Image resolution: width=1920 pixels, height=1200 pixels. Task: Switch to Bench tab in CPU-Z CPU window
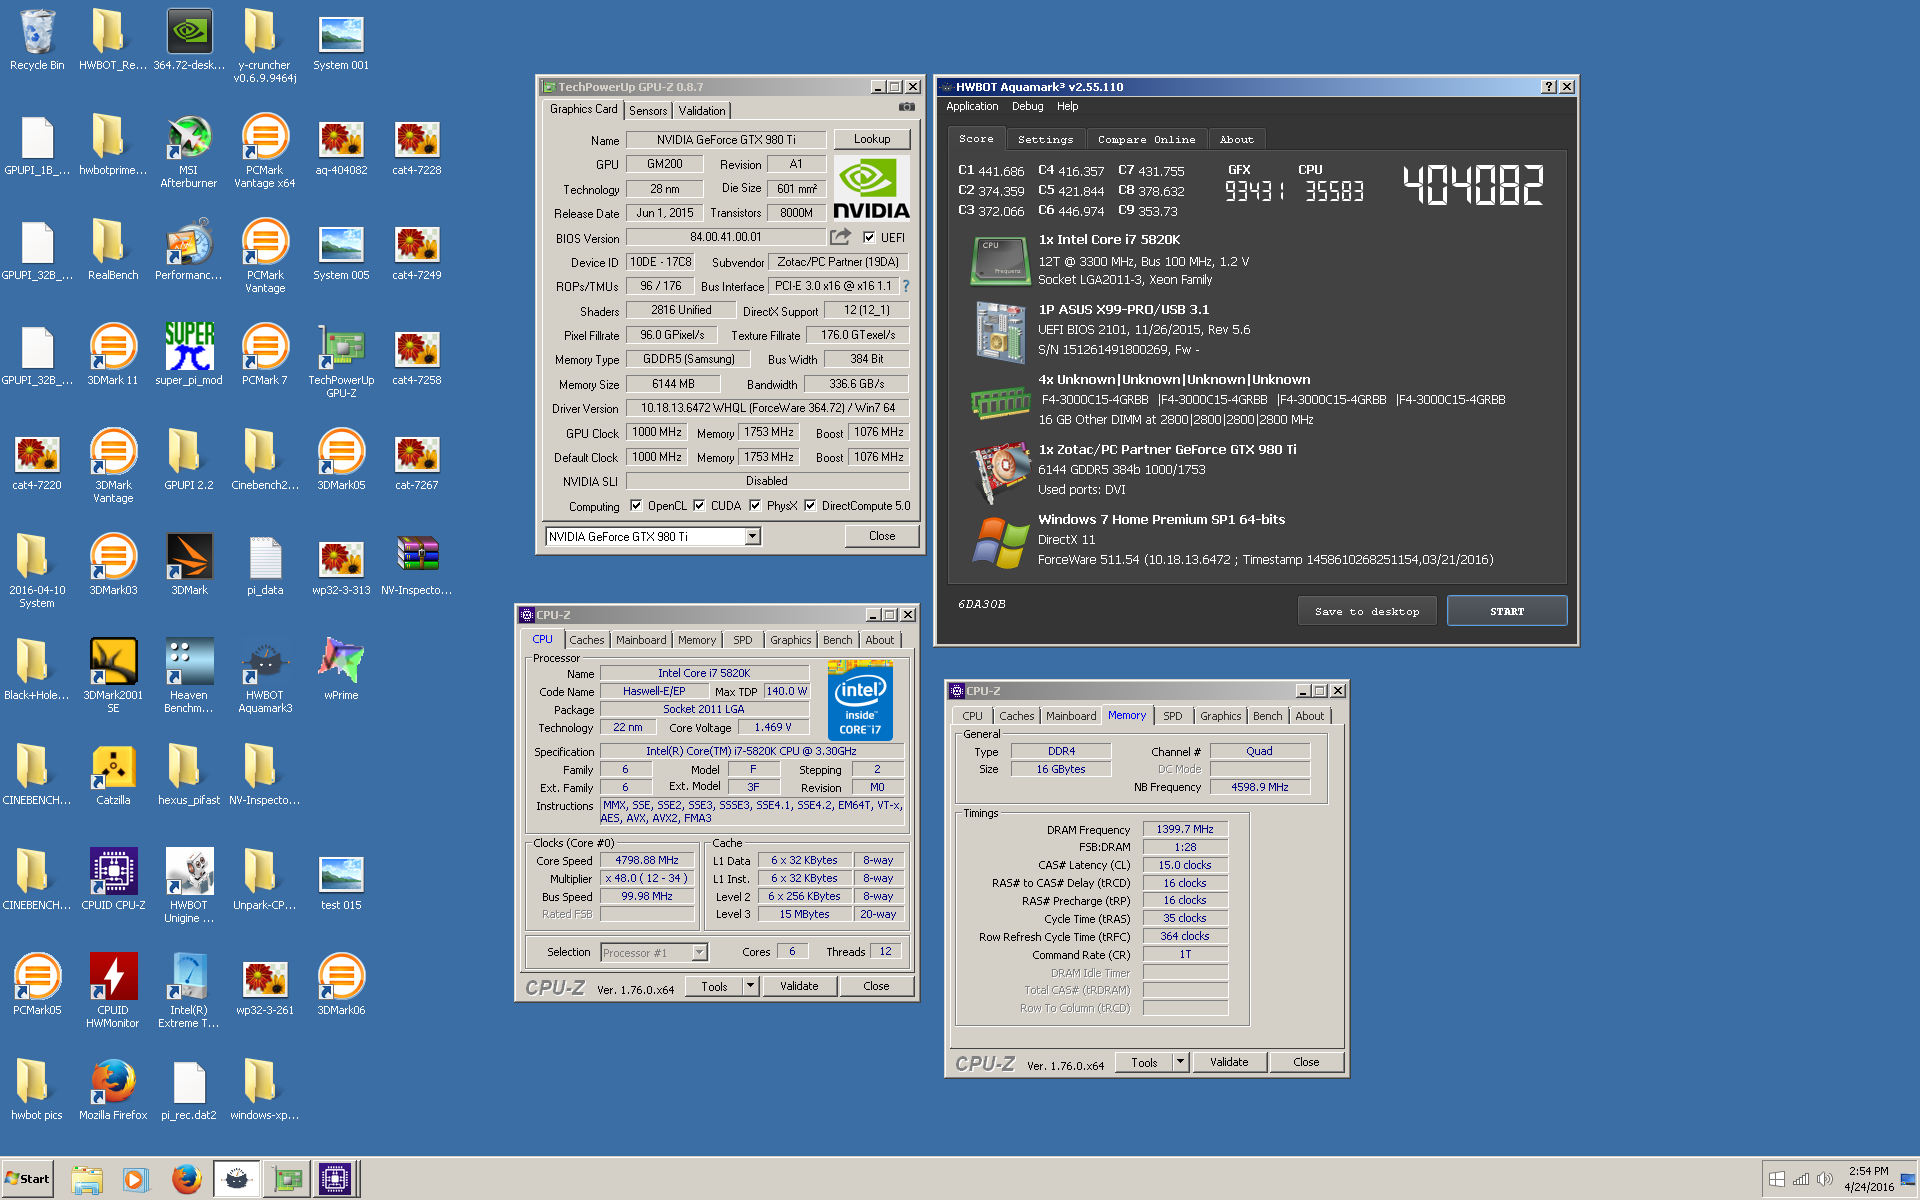tap(838, 640)
